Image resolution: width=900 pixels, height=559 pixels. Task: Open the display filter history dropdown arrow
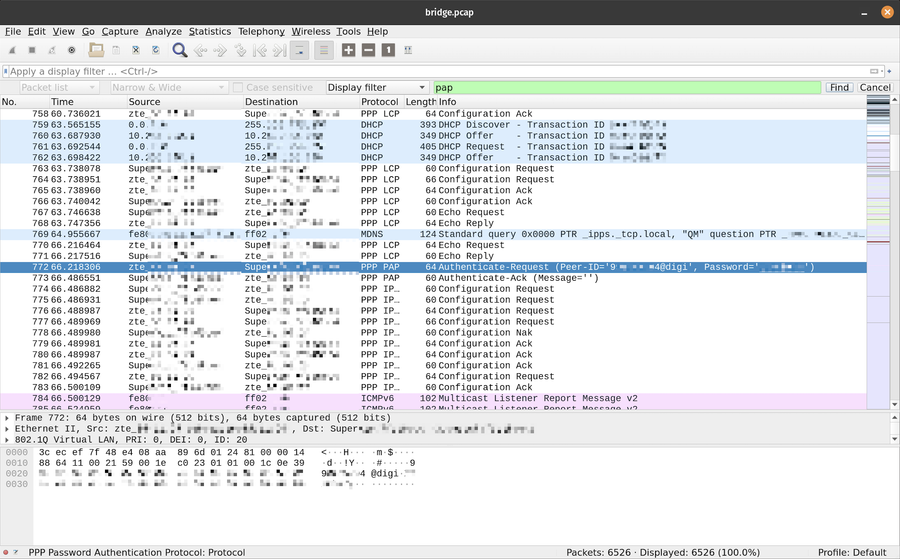882,71
